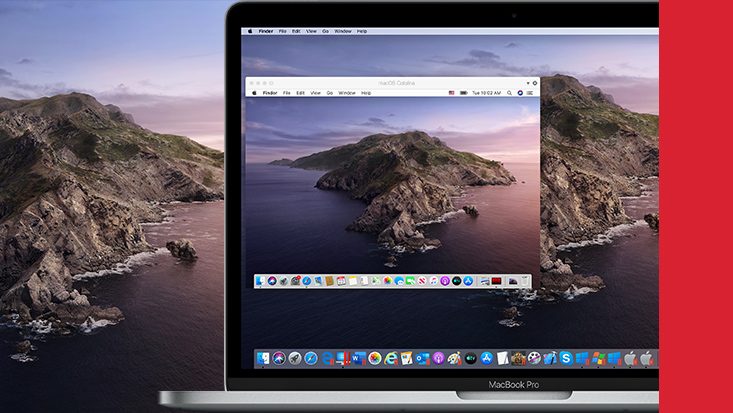Image resolution: width=733 pixels, height=413 pixels.
Task: Open Notes in the macOS Catalina window's dock
Action: (x=353, y=281)
